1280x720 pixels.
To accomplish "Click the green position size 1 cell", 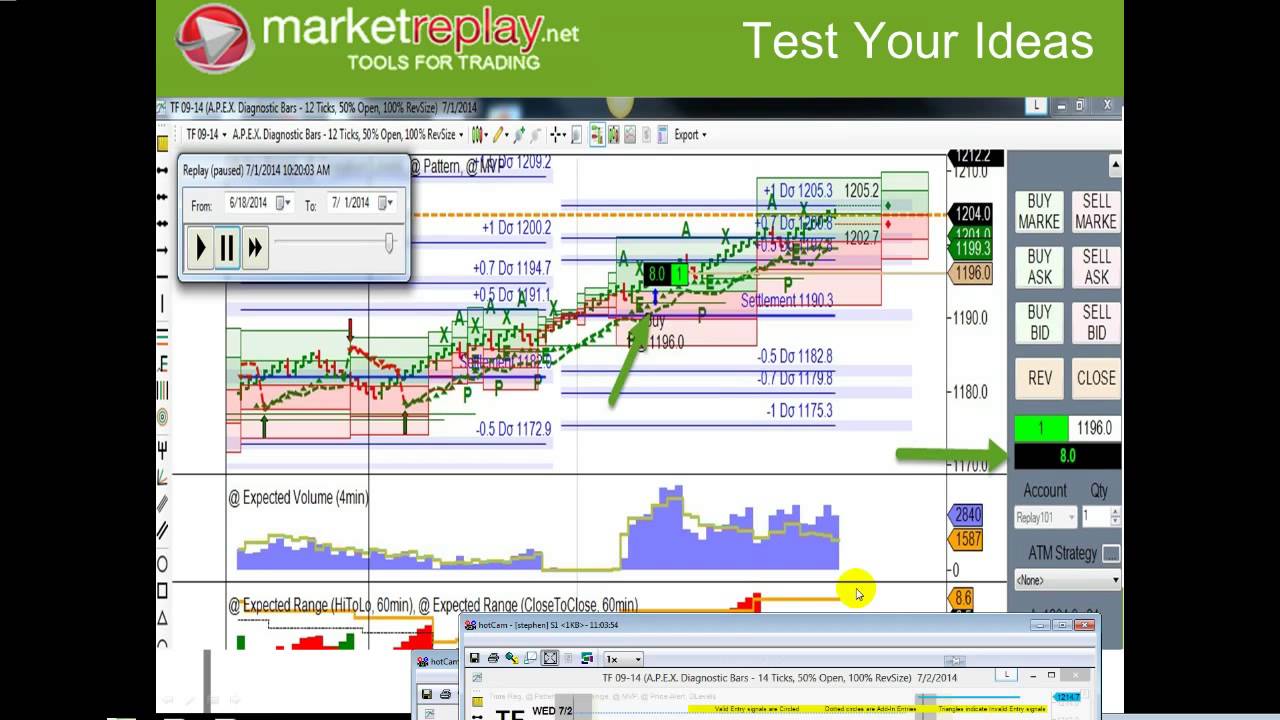I will point(1041,428).
